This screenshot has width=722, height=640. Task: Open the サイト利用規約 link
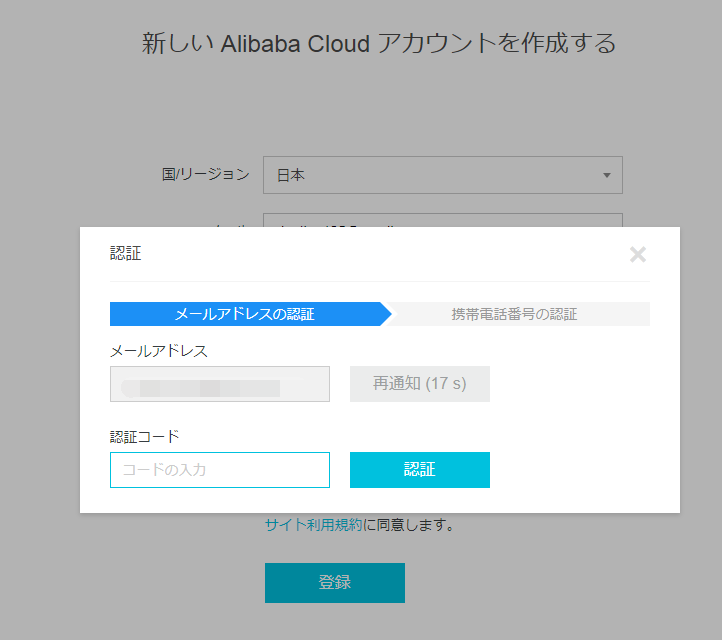[x=313, y=525]
